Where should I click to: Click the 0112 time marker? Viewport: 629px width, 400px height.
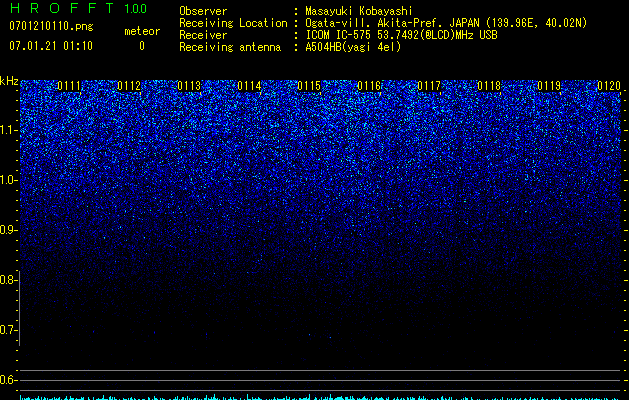coord(129,86)
